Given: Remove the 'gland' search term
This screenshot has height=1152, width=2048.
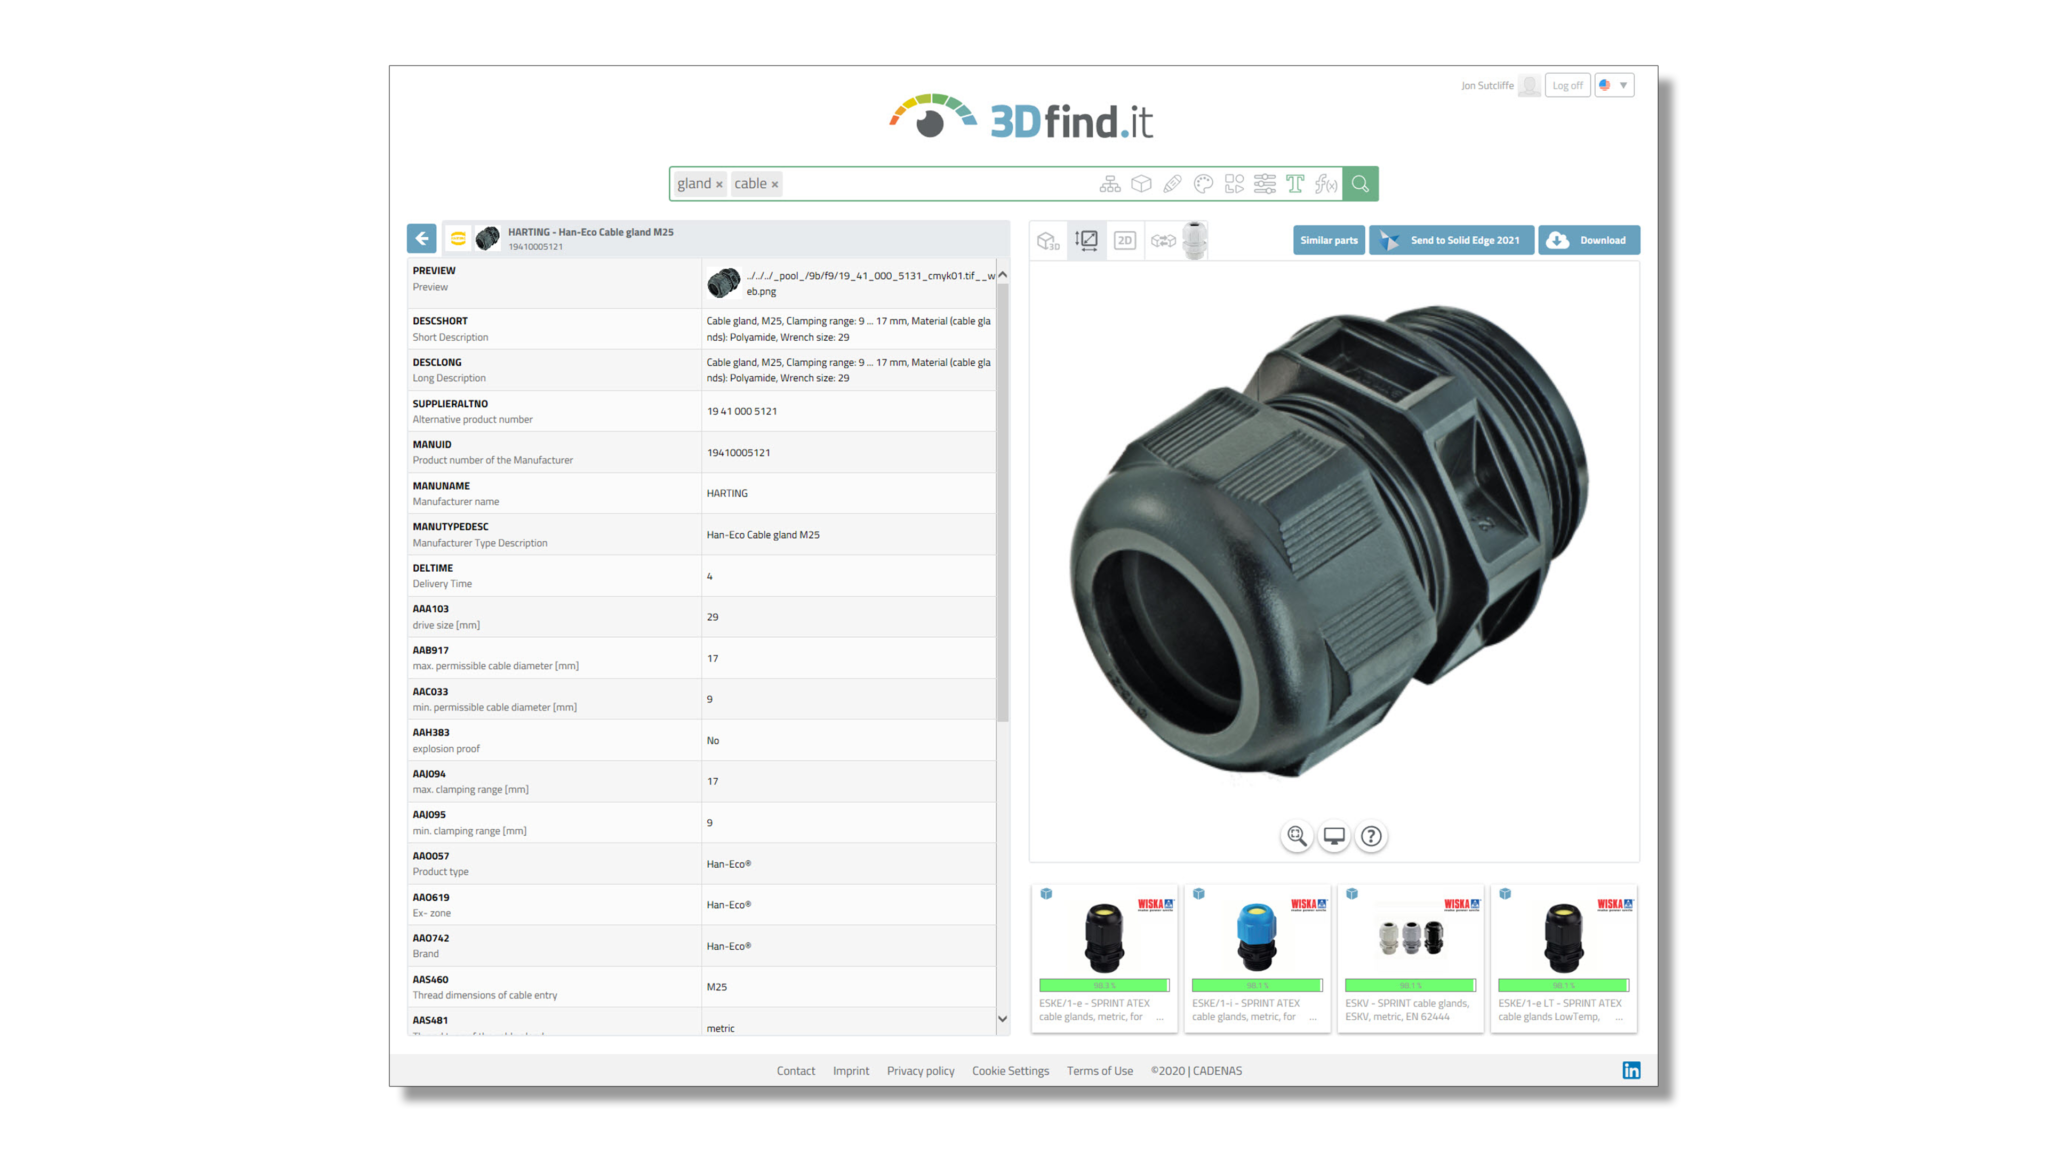Looking at the screenshot, I should (717, 183).
